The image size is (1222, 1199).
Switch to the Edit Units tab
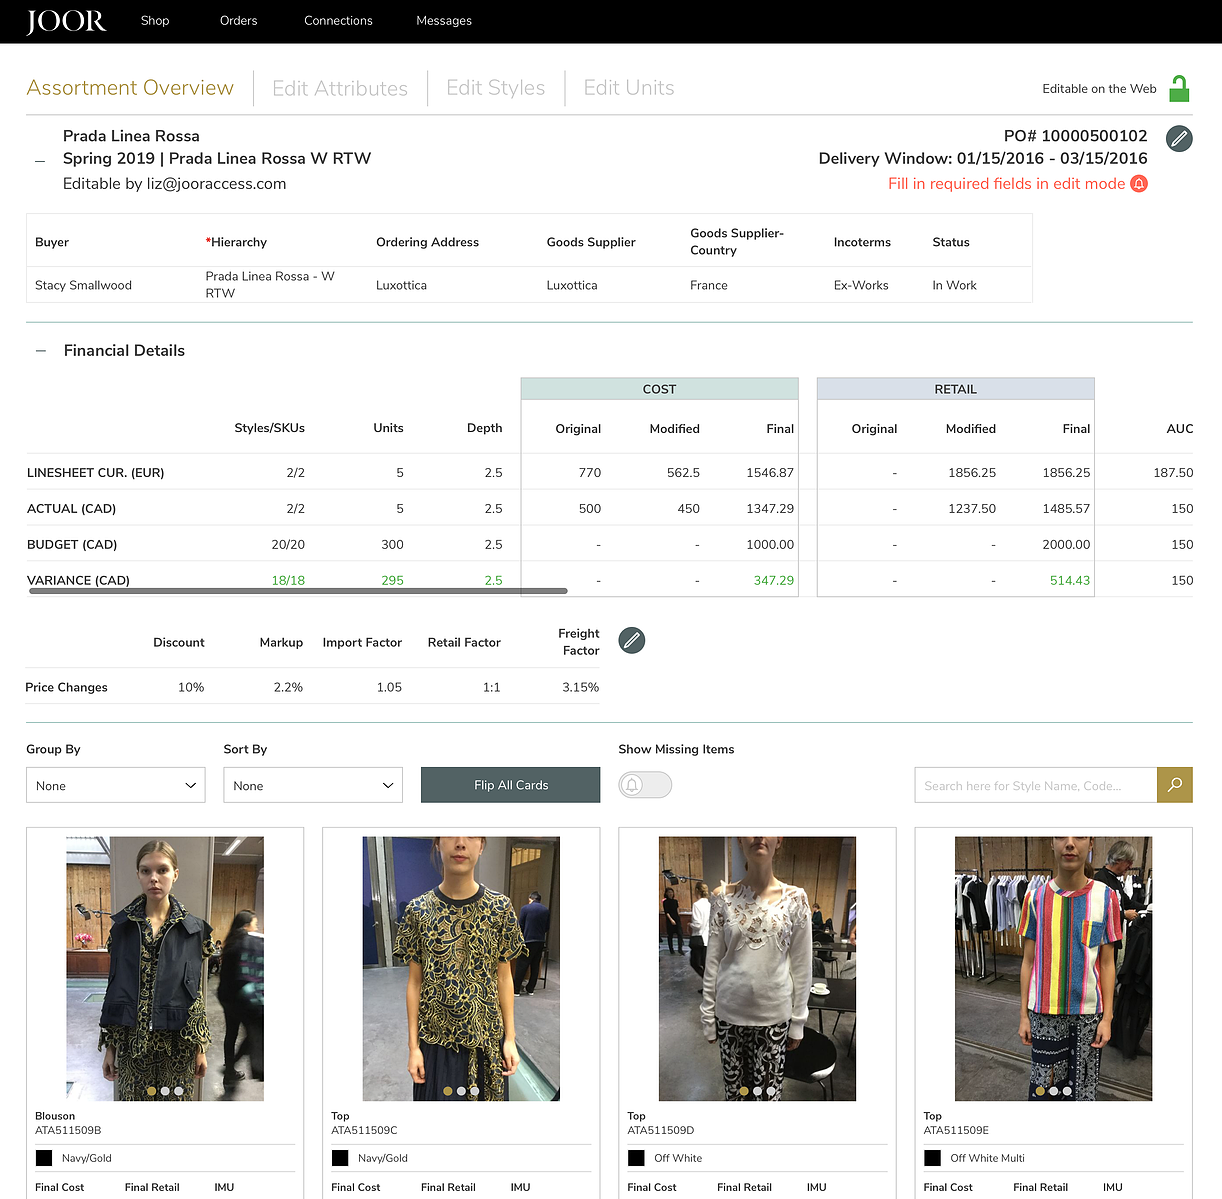coord(629,88)
